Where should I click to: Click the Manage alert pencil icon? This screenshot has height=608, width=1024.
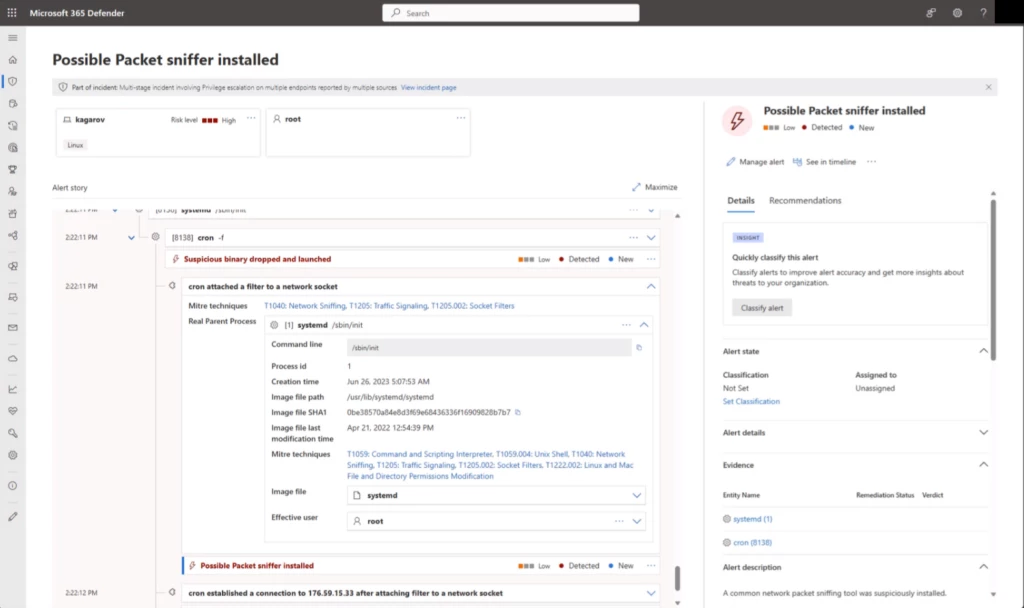click(732, 161)
